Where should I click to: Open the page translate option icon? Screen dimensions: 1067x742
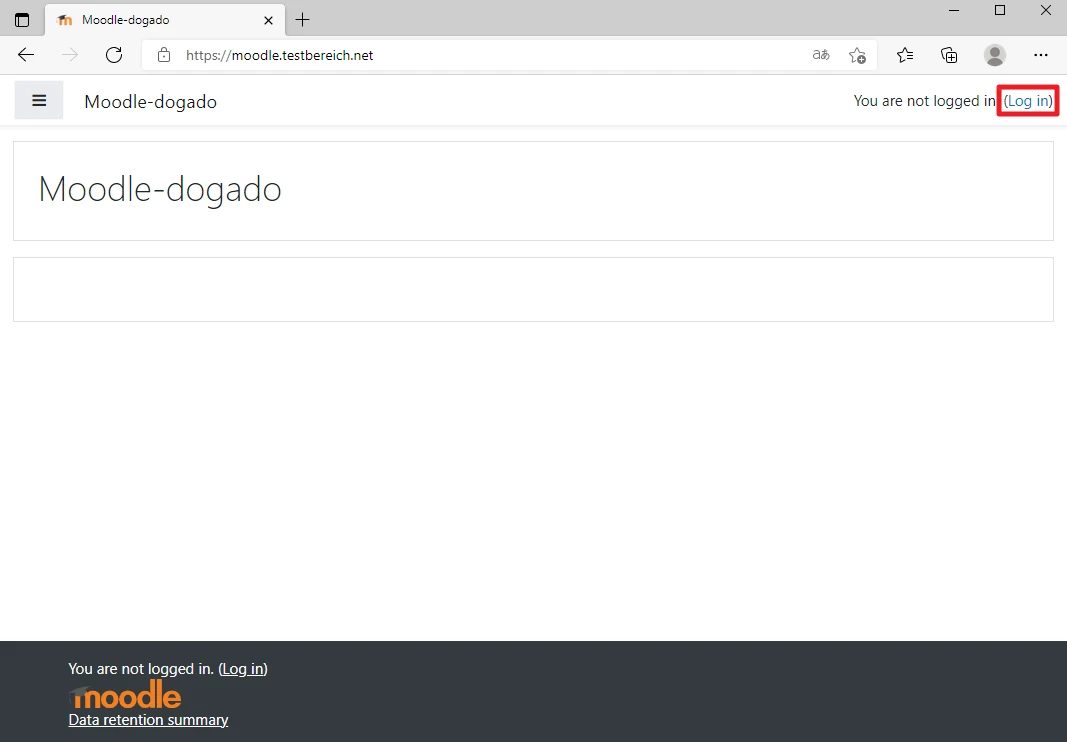point(821,55)
